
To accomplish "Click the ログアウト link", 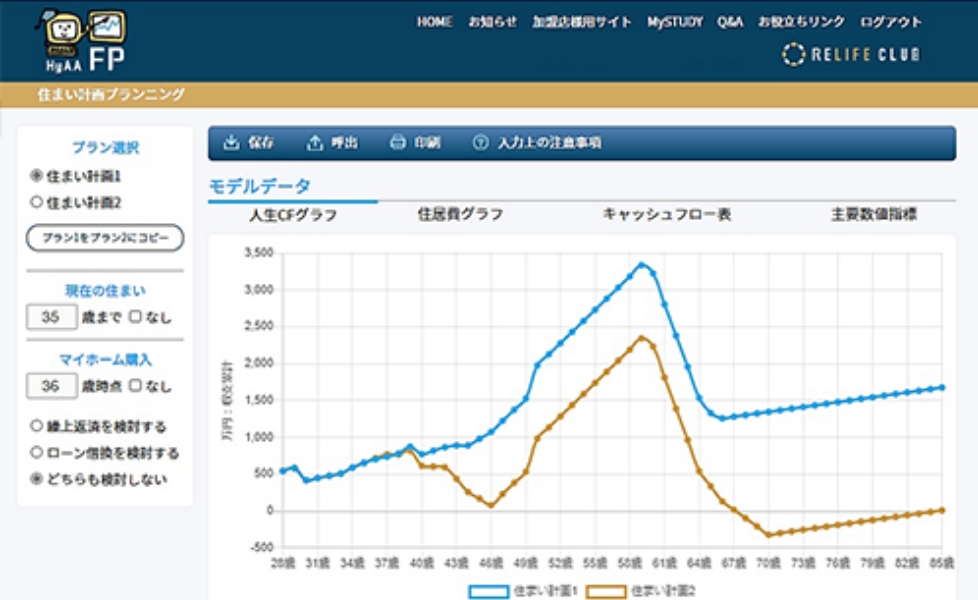I will pyautogui.click(x=891, y=22).
